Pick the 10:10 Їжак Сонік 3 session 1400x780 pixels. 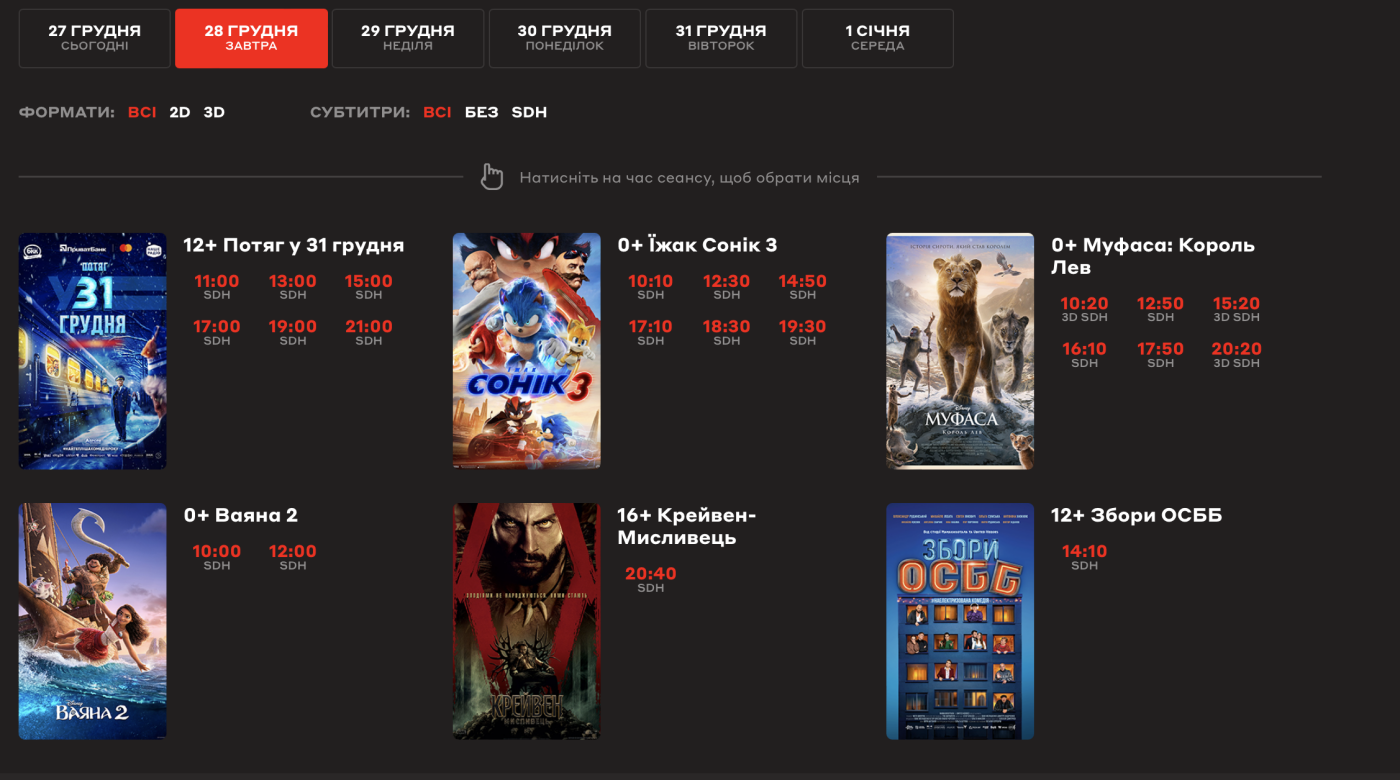651,287
